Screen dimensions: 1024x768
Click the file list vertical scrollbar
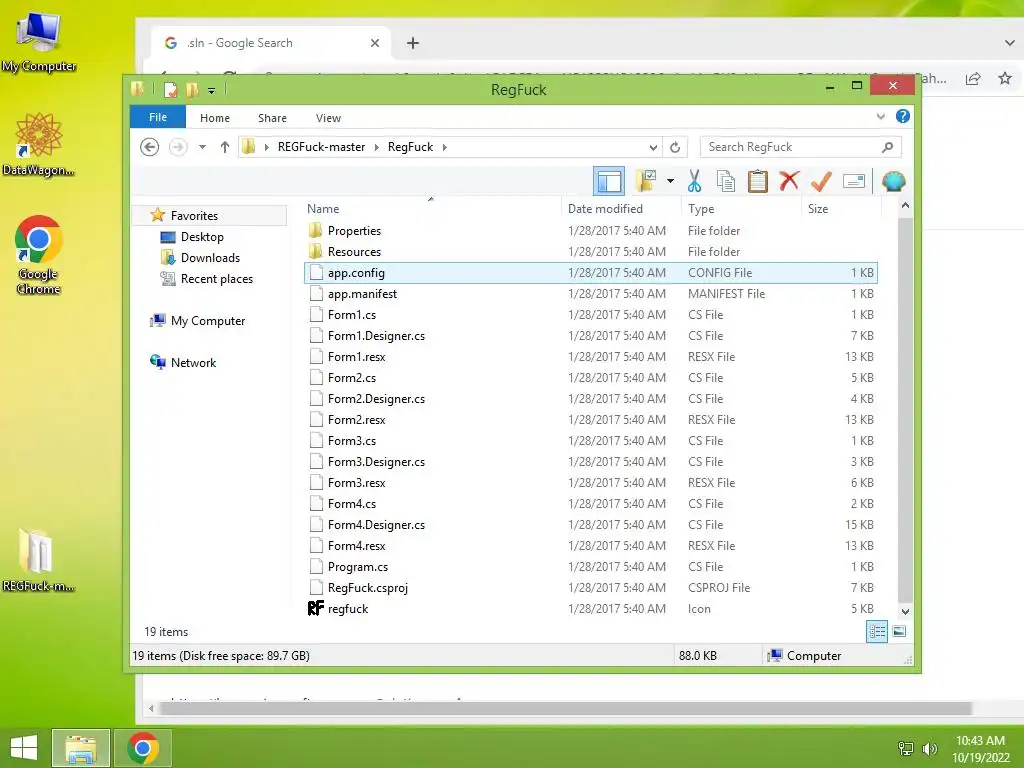pyautogui.click(x=905, y=408)
